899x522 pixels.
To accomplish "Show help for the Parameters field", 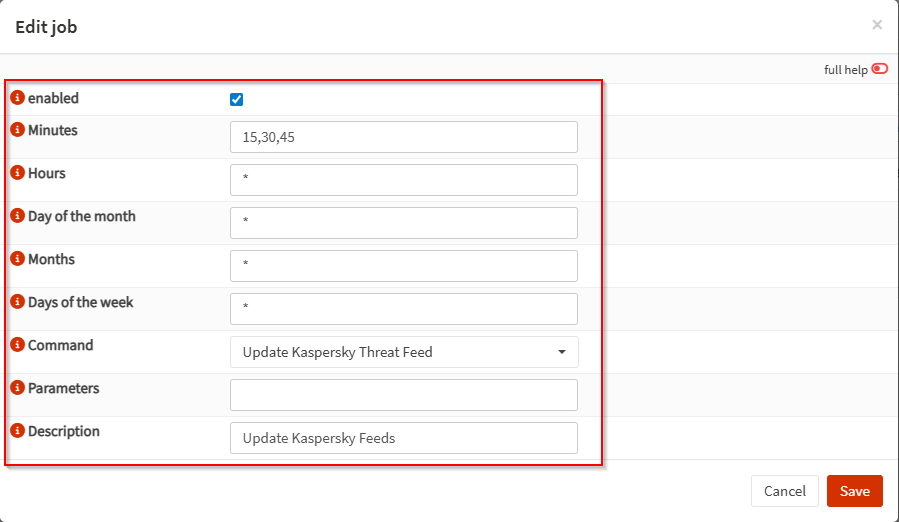I will [x=17, y=388].
